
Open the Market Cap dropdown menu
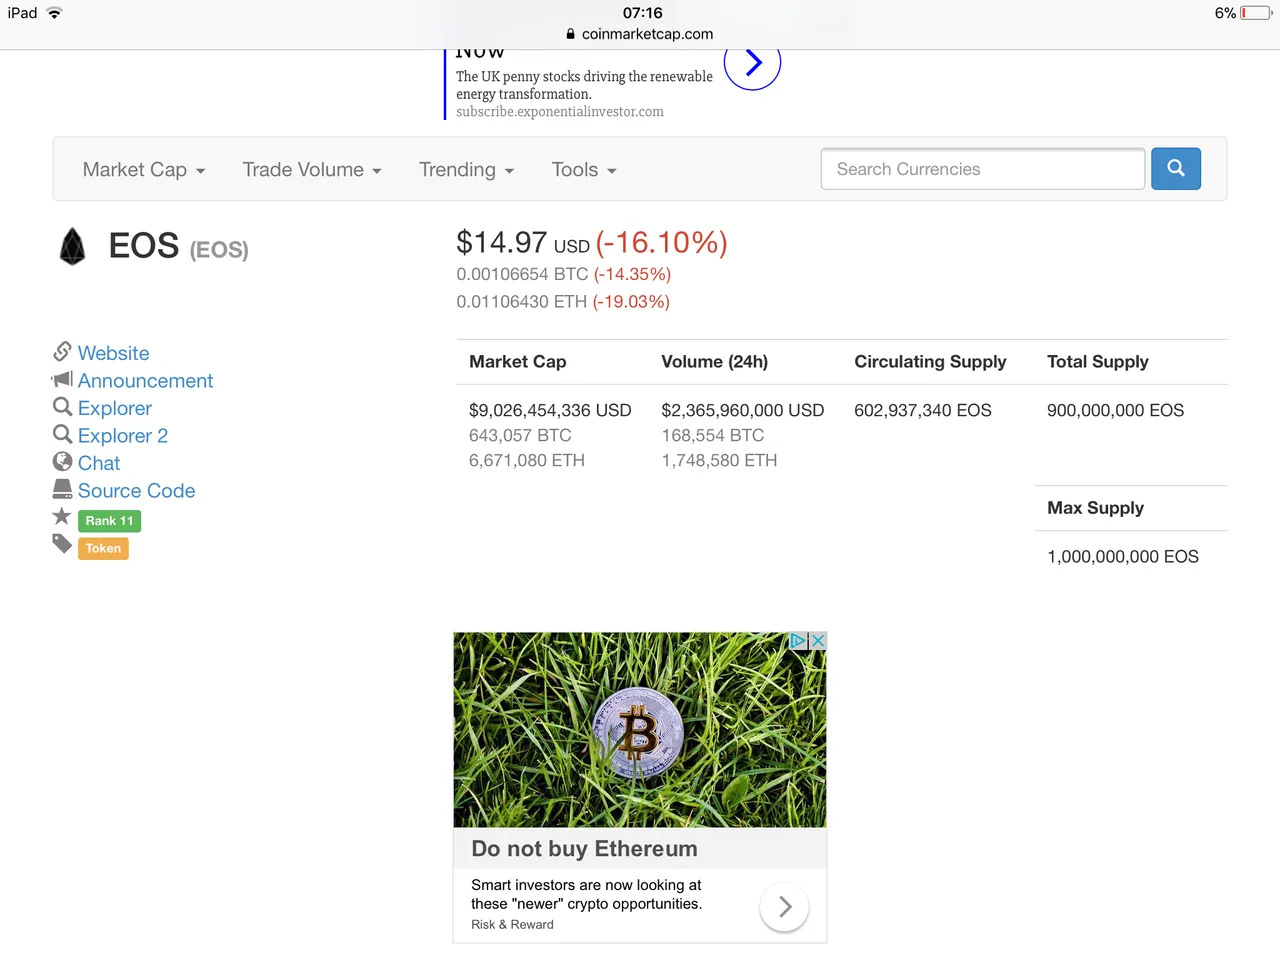pyautogui.click(x=144, y=170)
